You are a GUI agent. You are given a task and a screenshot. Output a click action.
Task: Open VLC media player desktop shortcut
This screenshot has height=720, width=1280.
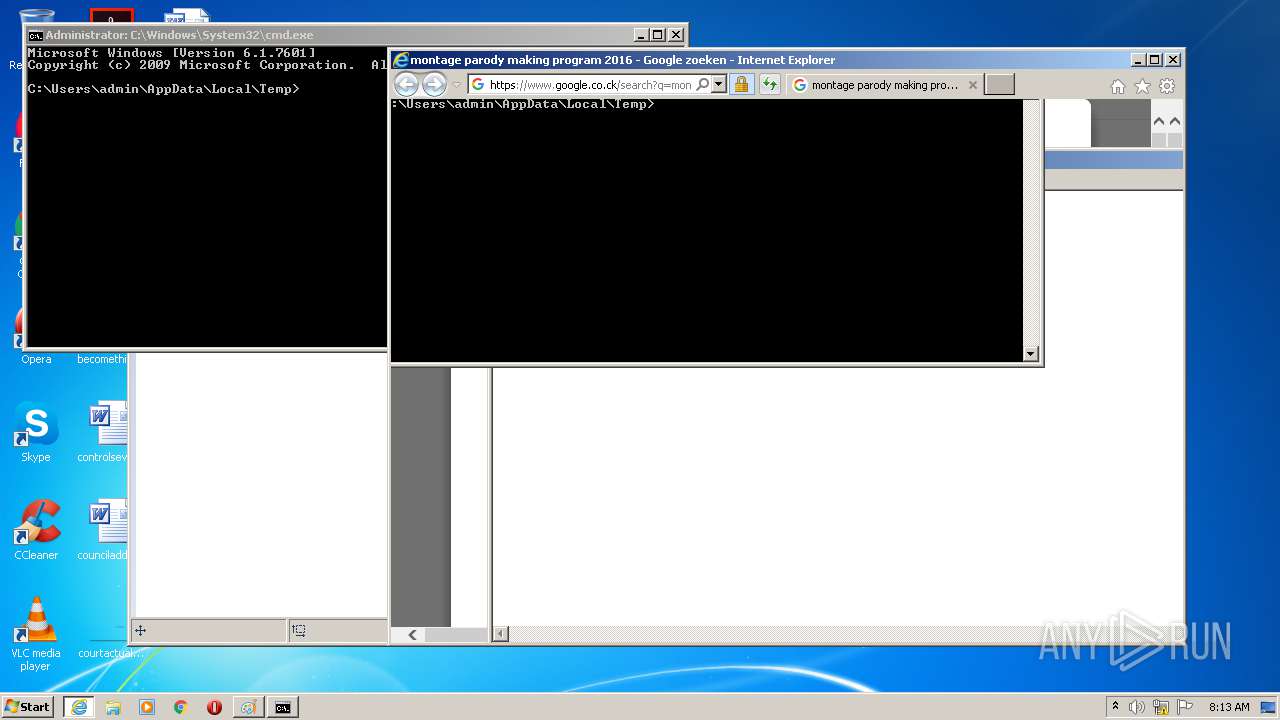click(x=36, y=634)
